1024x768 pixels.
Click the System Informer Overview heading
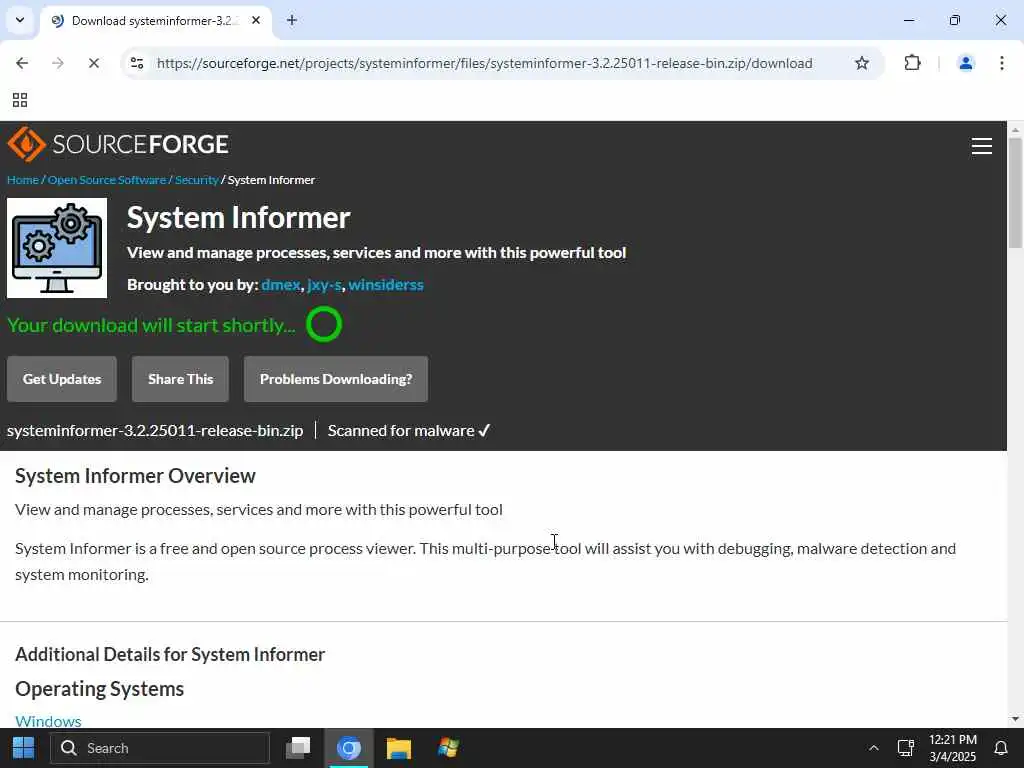(135, 476)
